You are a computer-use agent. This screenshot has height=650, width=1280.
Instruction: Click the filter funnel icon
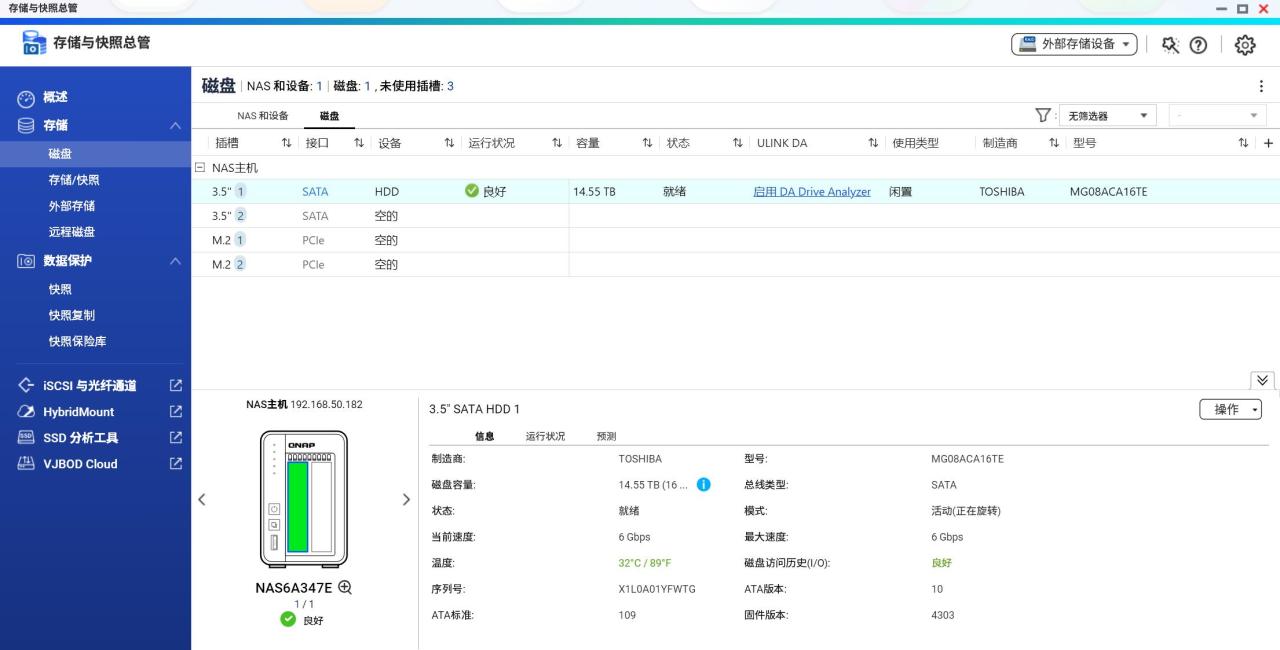(1043, 115)
